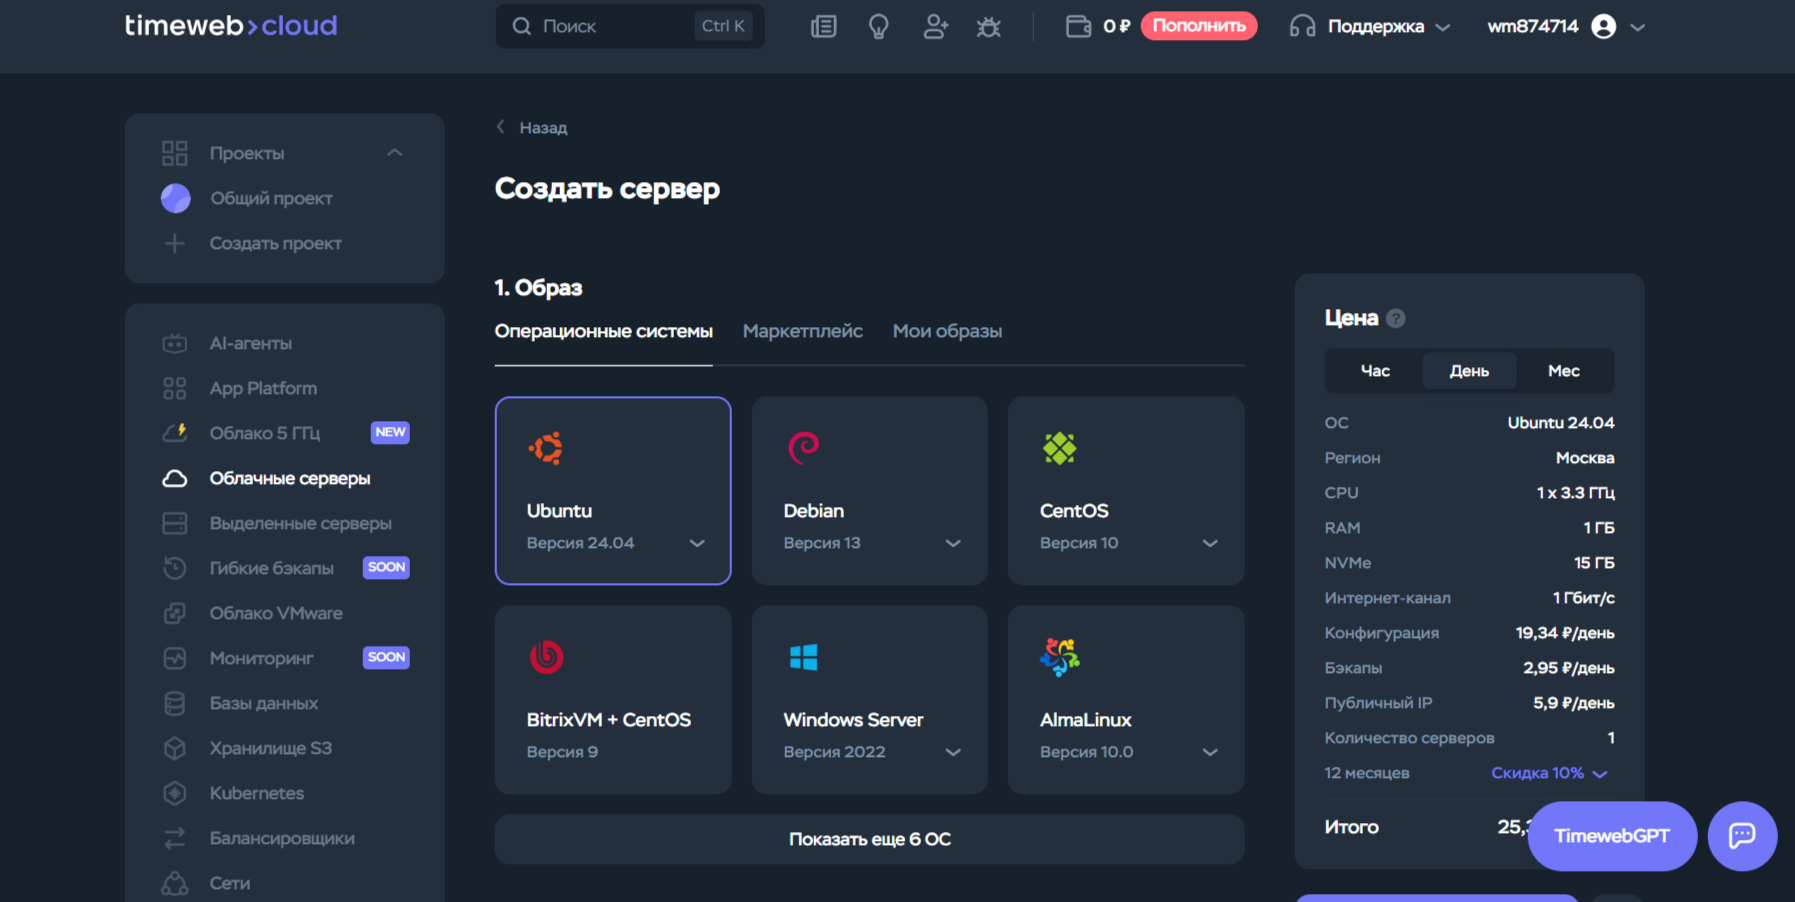Click Показать еще 6 ОС
Screen dimensions: 1795x902
point(869,839)
